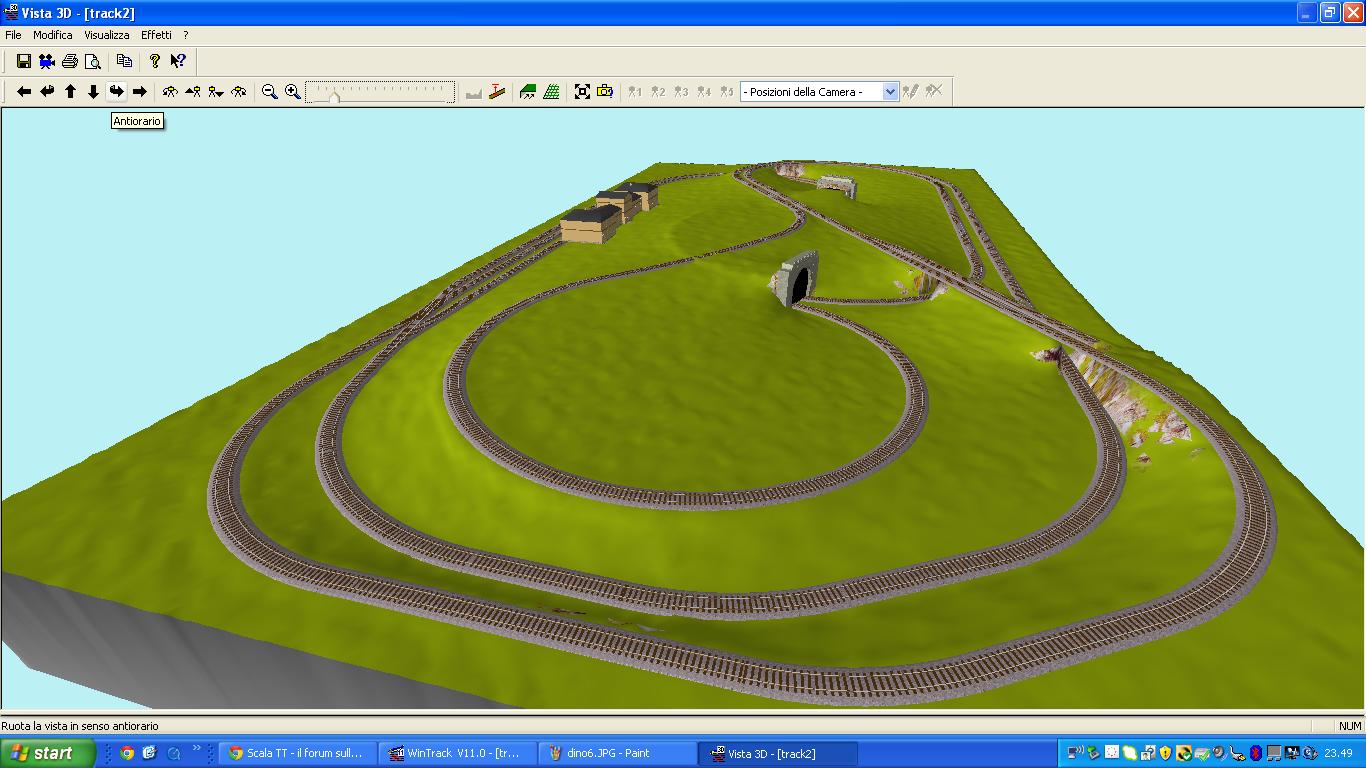The height and width of the screenshot is (768, 1366).
Task: Select camera position 3 icon
Action: click(681, 92)
